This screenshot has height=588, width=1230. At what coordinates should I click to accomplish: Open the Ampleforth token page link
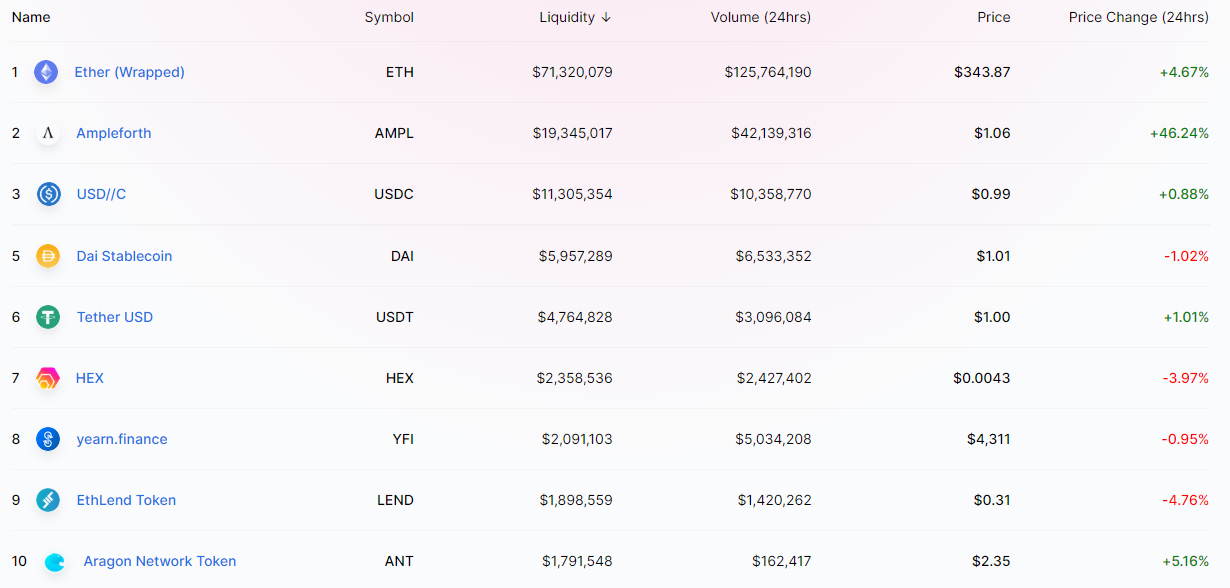[114, 133]
